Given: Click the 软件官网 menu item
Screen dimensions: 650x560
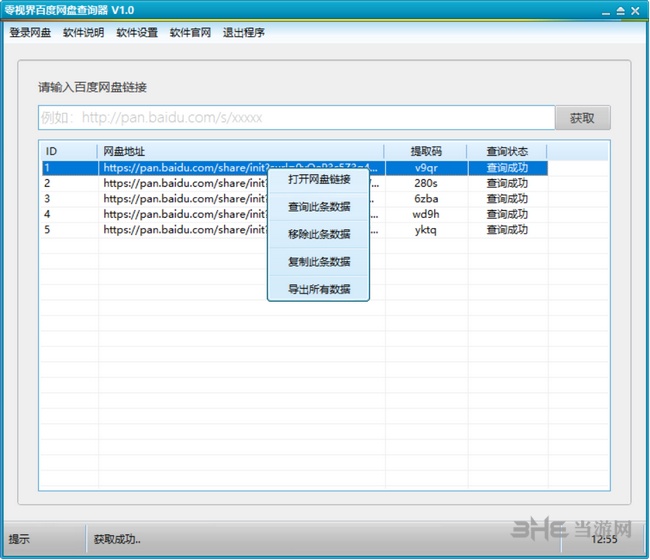Looking at the screenshot, I should tap(190, 32).
